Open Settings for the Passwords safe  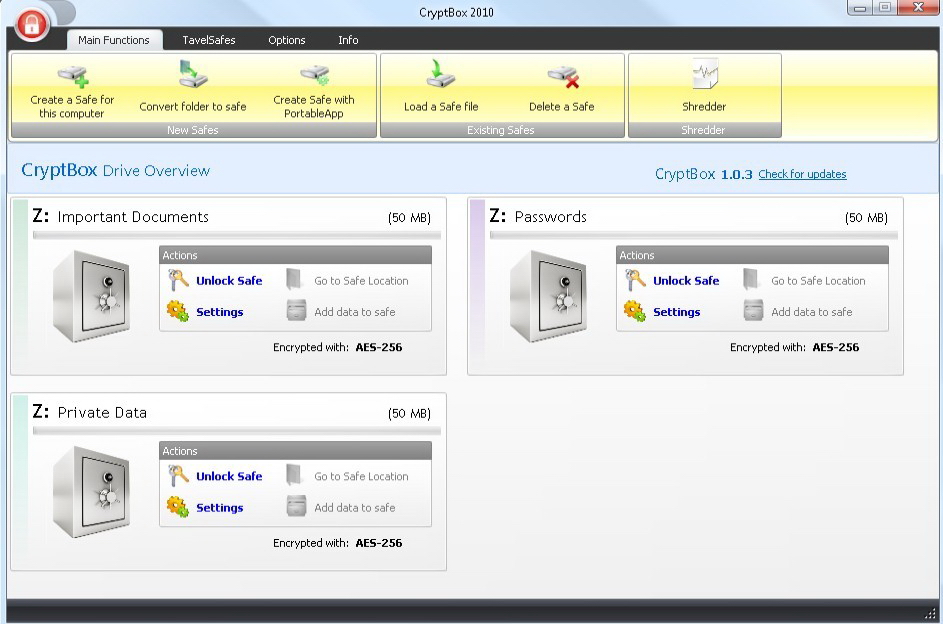coord(676,312)
